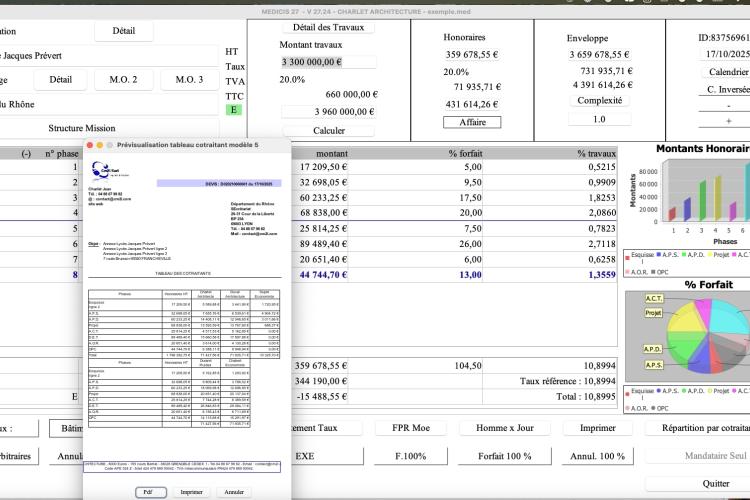Click the (-) column header
This screenshot has width=750, height=500.
pos(26,154)
